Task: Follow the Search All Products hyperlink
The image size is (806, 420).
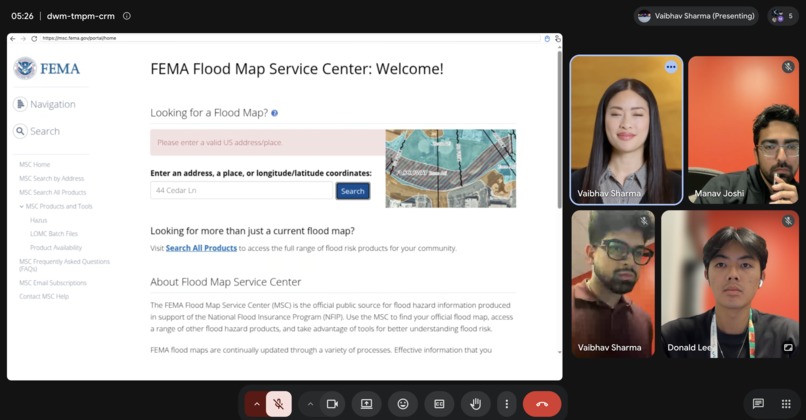Action: (x=201, y=248)
